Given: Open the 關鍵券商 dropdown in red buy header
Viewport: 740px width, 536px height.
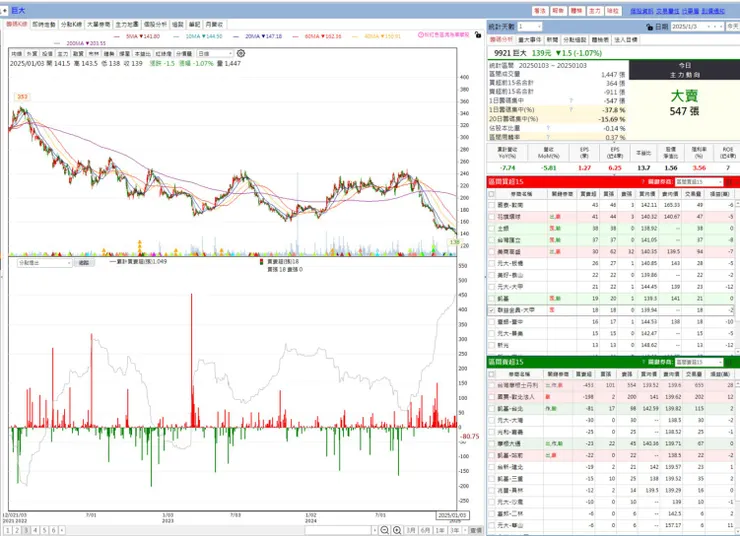Looking at the screenshot, I should pyautogui.click(x=699, y=182).
